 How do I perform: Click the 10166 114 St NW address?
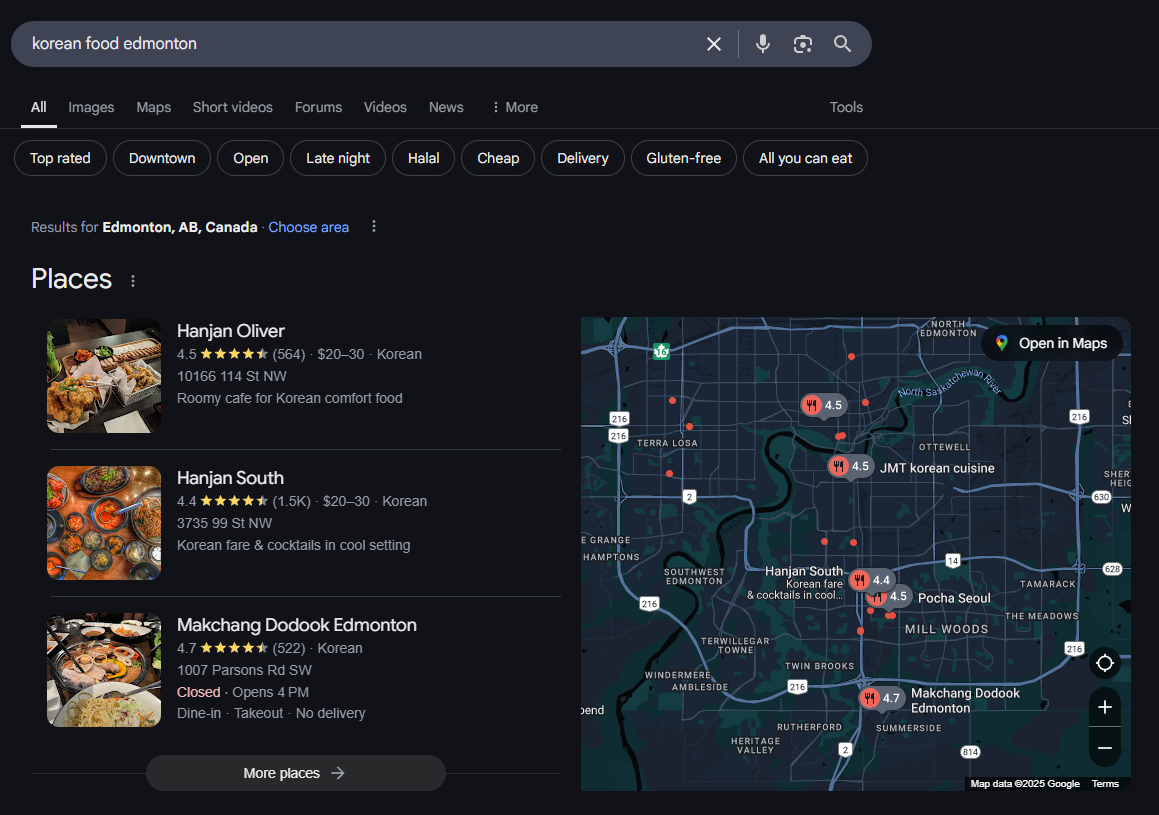pyautogui.click(x=231, y=376)
